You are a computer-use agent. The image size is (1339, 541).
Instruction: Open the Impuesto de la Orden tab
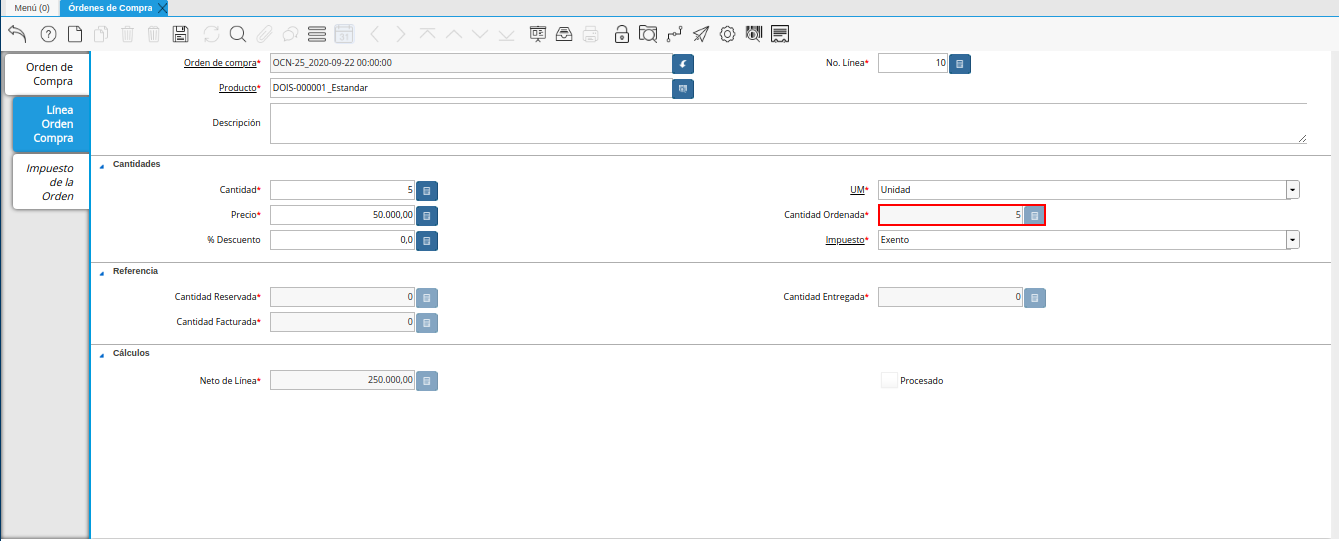tap(50, 182)
